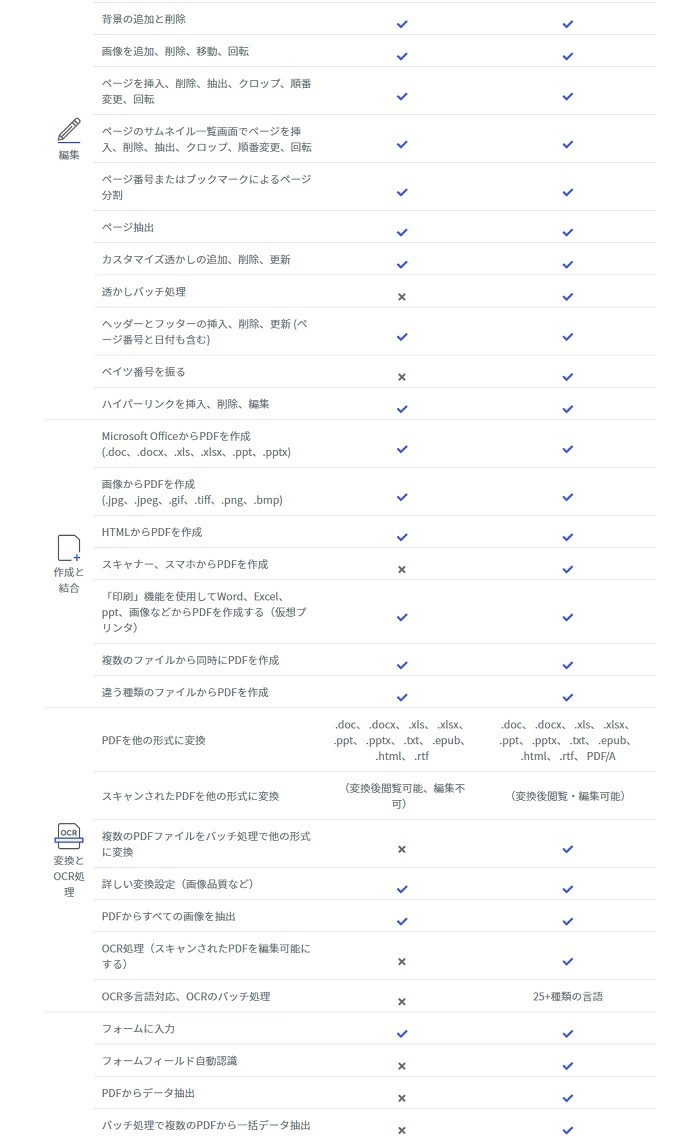Screen dimensions: 700x1139
Task: Click the 違う種類のファイルからPDFを作成 row text
Action: coord(185,692)
